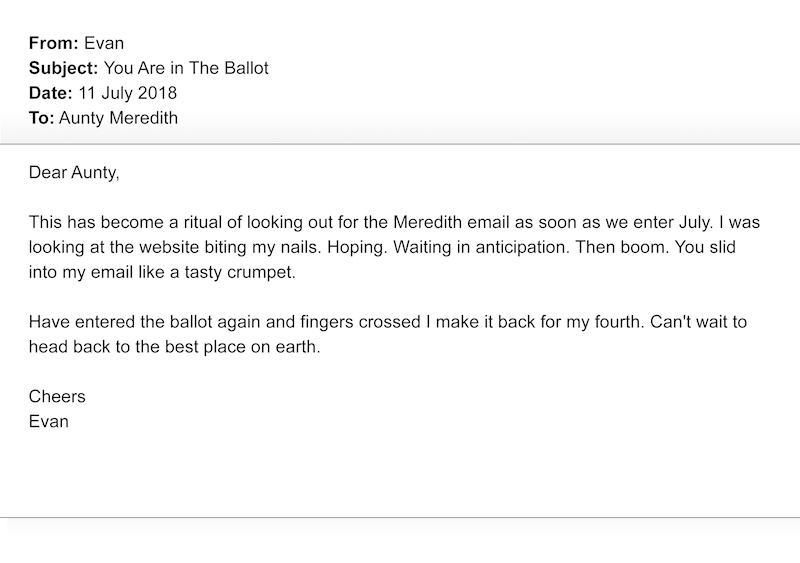This screenshot has height=563, width=800.
Task: Click the 'Cheers' sign-off
Action: coord(57,396)
